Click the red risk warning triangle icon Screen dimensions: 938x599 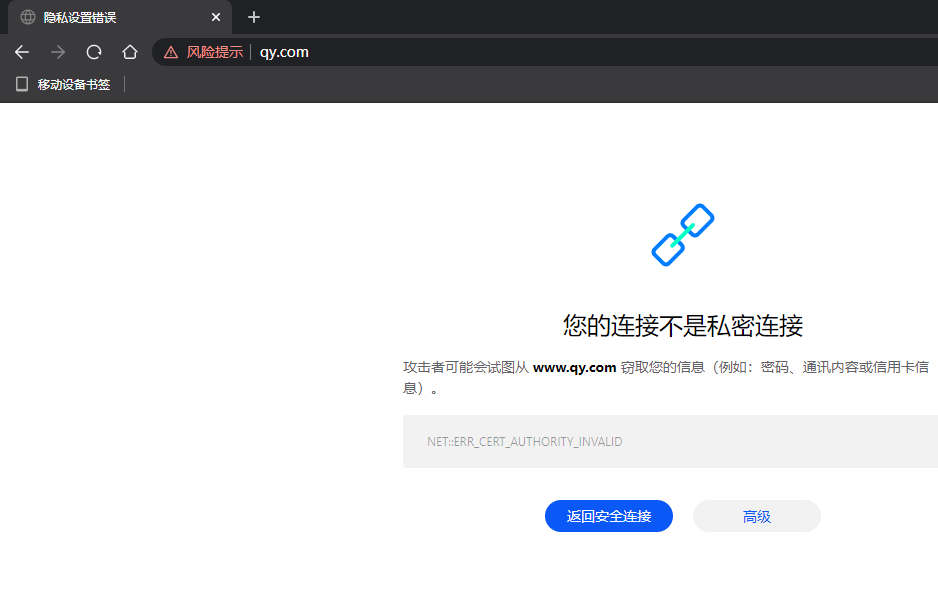pyautogui.click(x=171, y=53)
